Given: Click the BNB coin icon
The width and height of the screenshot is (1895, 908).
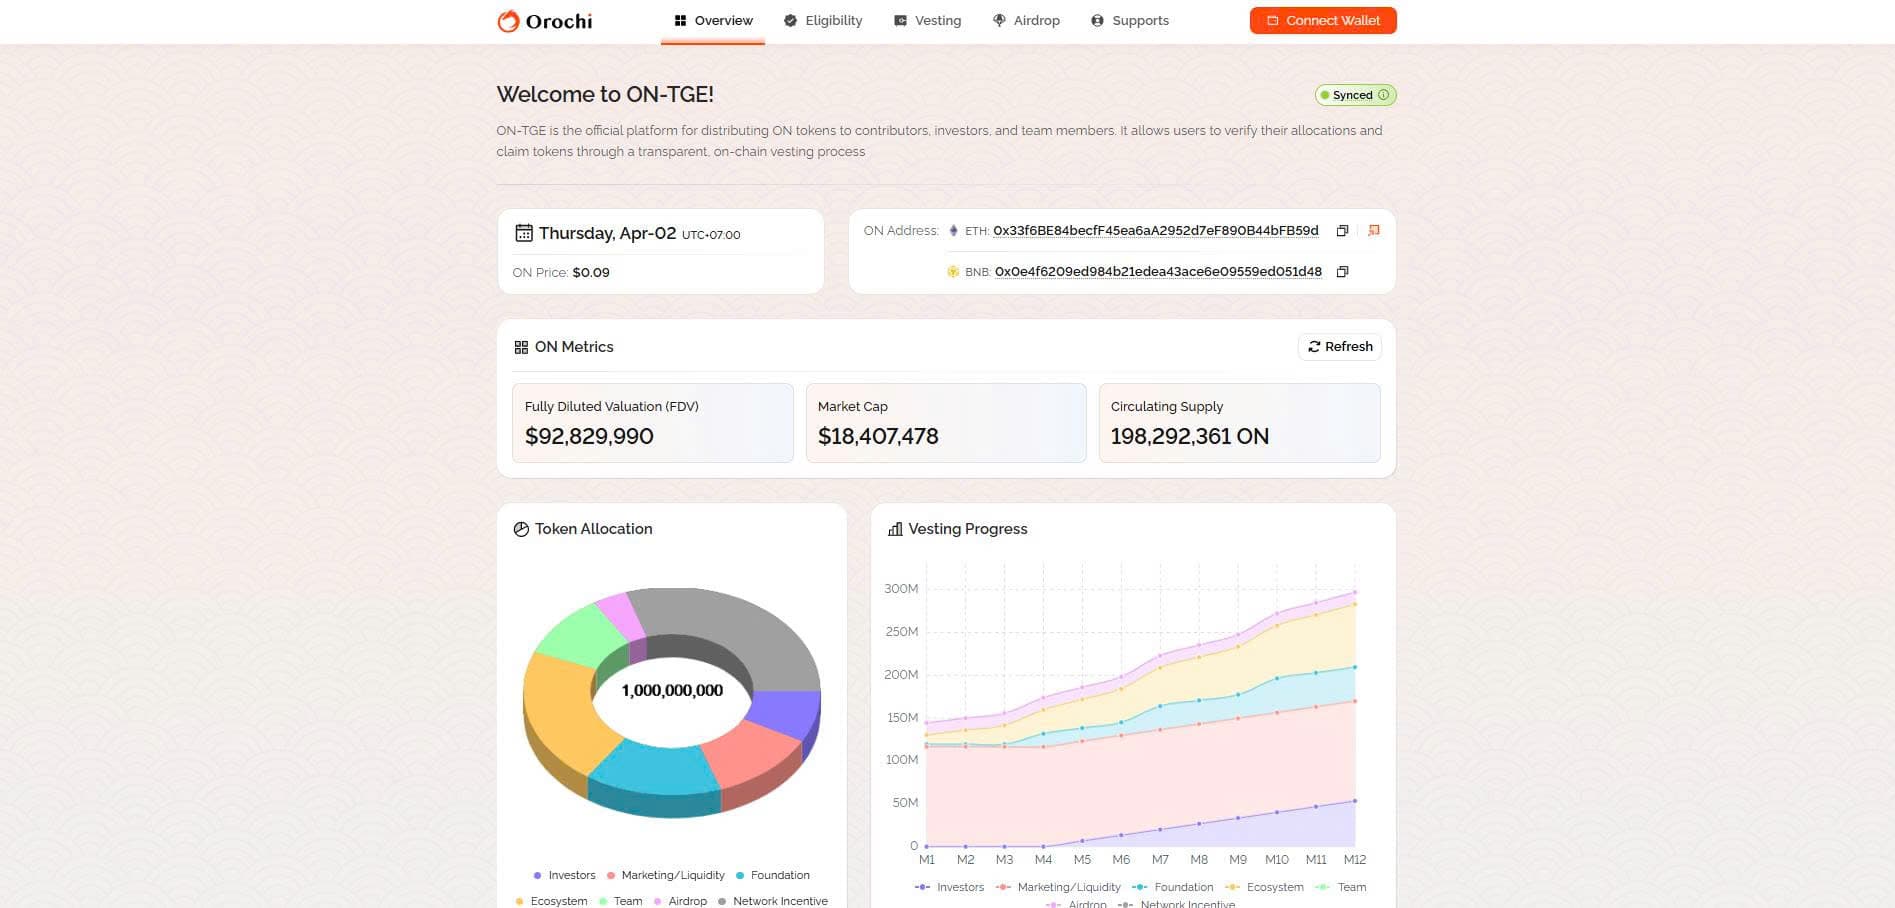Looking at the screenshot, I should click(953, 272).
